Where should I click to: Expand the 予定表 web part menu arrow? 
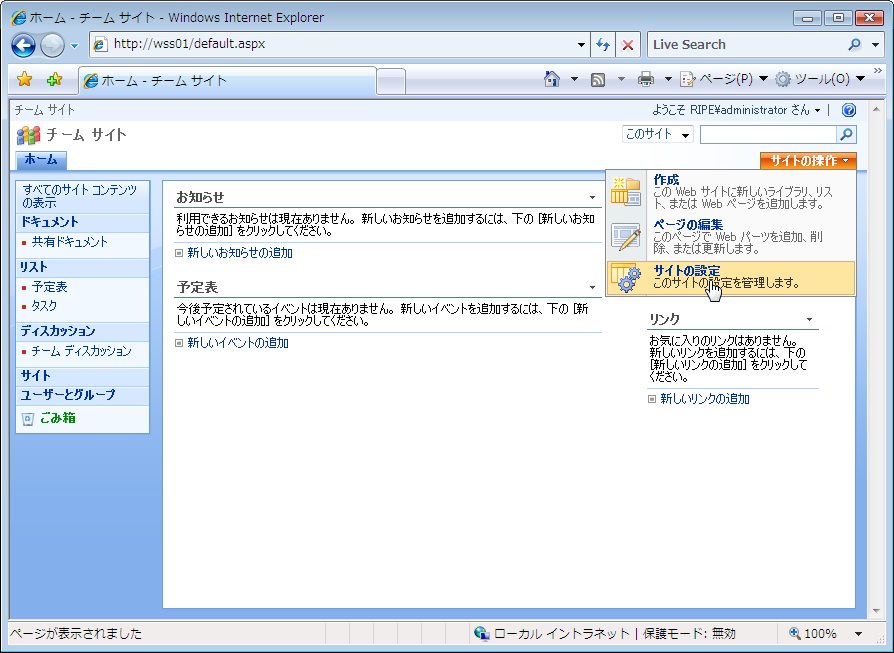(x=592, y=287)
